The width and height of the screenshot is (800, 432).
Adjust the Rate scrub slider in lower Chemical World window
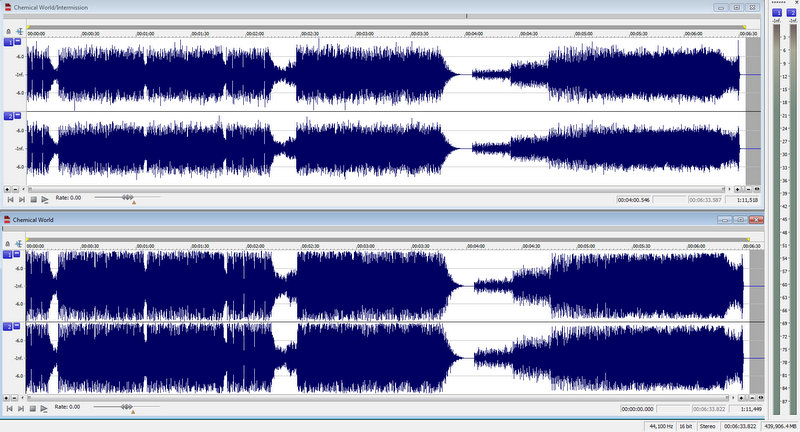tap(127, 406)
